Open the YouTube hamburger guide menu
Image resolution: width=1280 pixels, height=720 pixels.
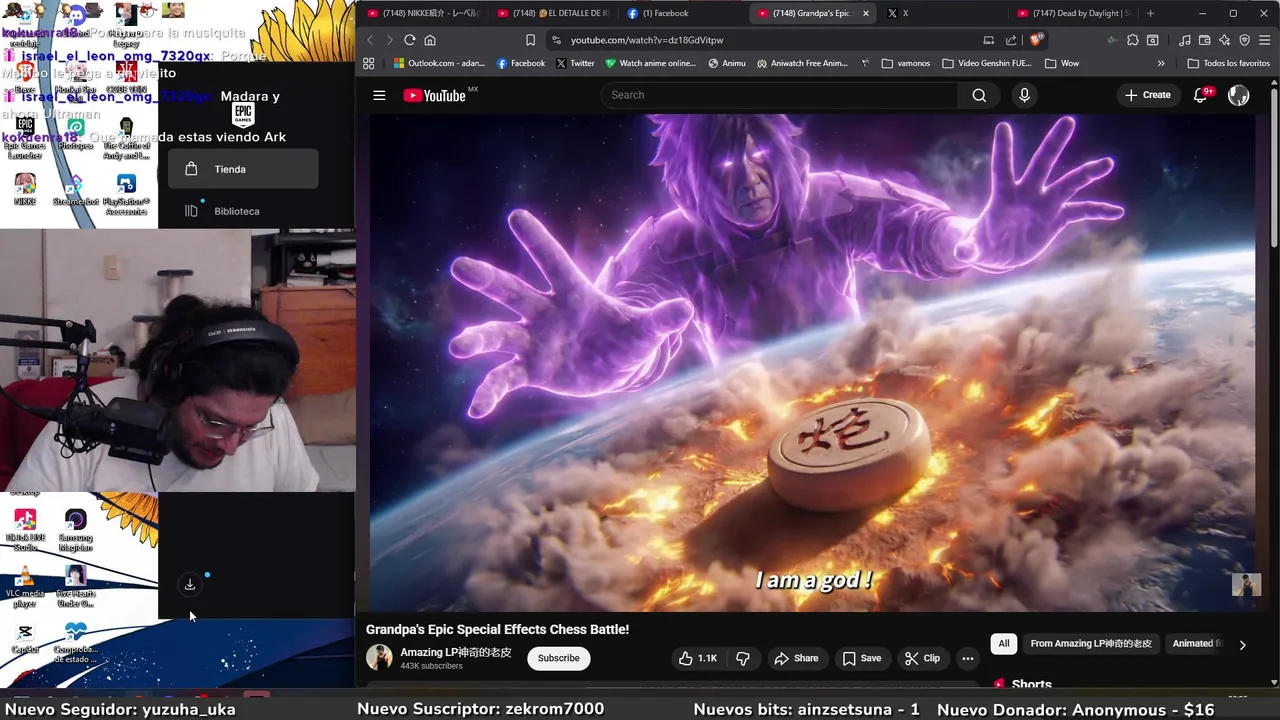379,95
